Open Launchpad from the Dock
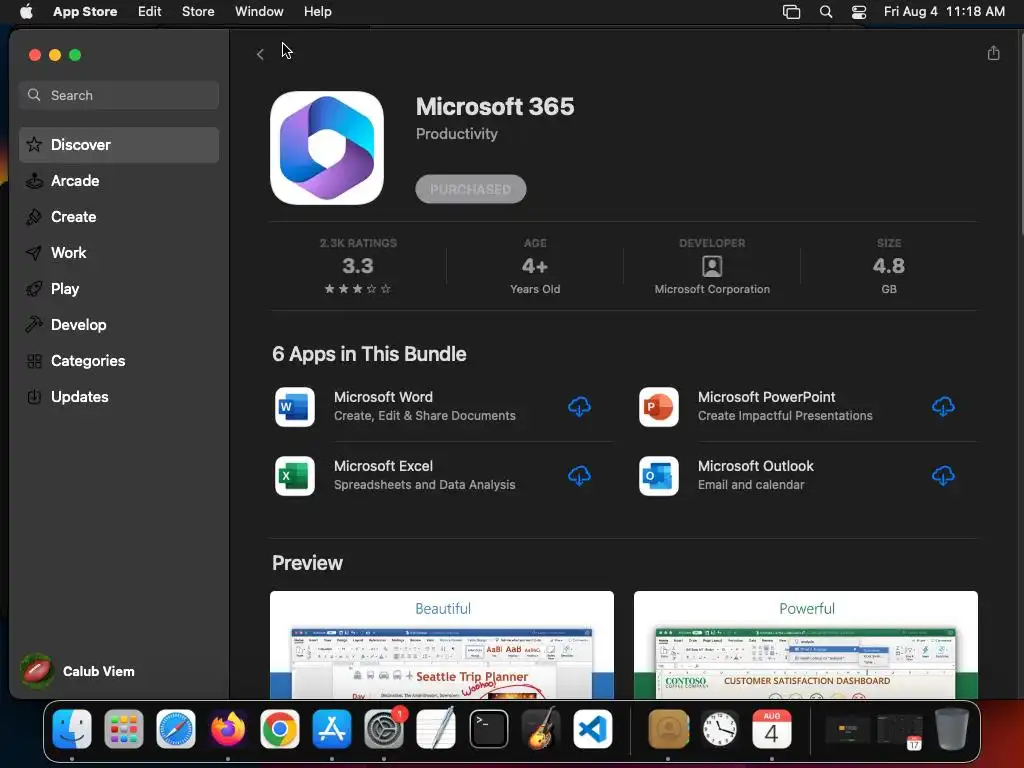This screenshot has width=1024, height=768. (x=123, y=729)
